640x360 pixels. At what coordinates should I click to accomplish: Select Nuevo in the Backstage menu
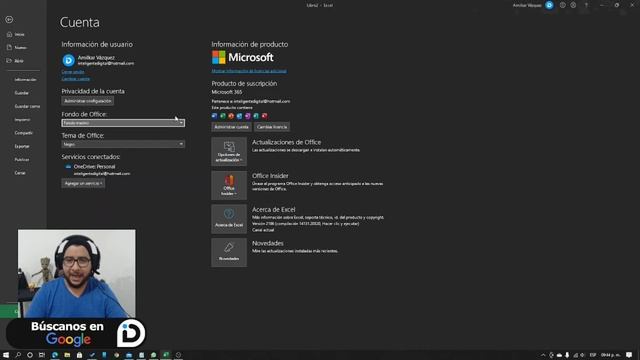(20, 48)
